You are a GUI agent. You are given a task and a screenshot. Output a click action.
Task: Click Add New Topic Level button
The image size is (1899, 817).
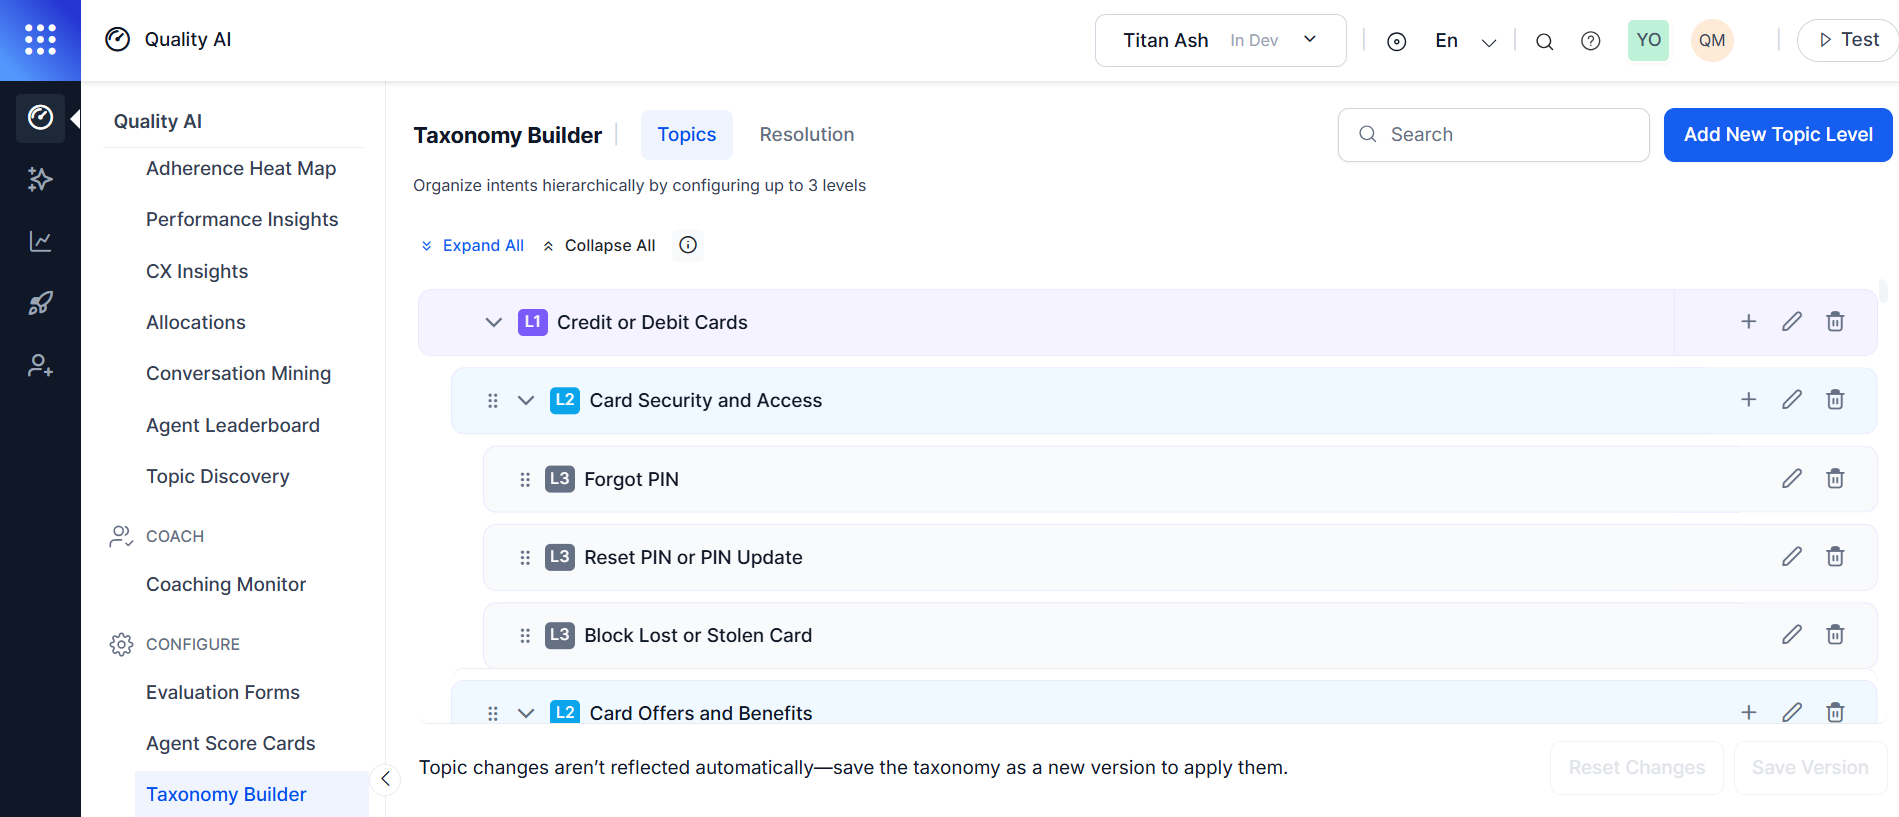[x=1777, y=135]
